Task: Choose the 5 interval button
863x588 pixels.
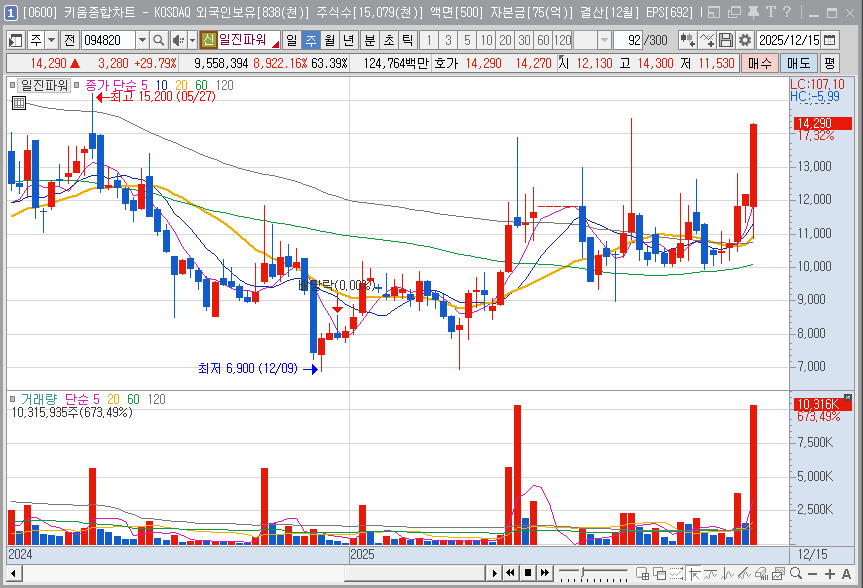Action: point(467,40)
